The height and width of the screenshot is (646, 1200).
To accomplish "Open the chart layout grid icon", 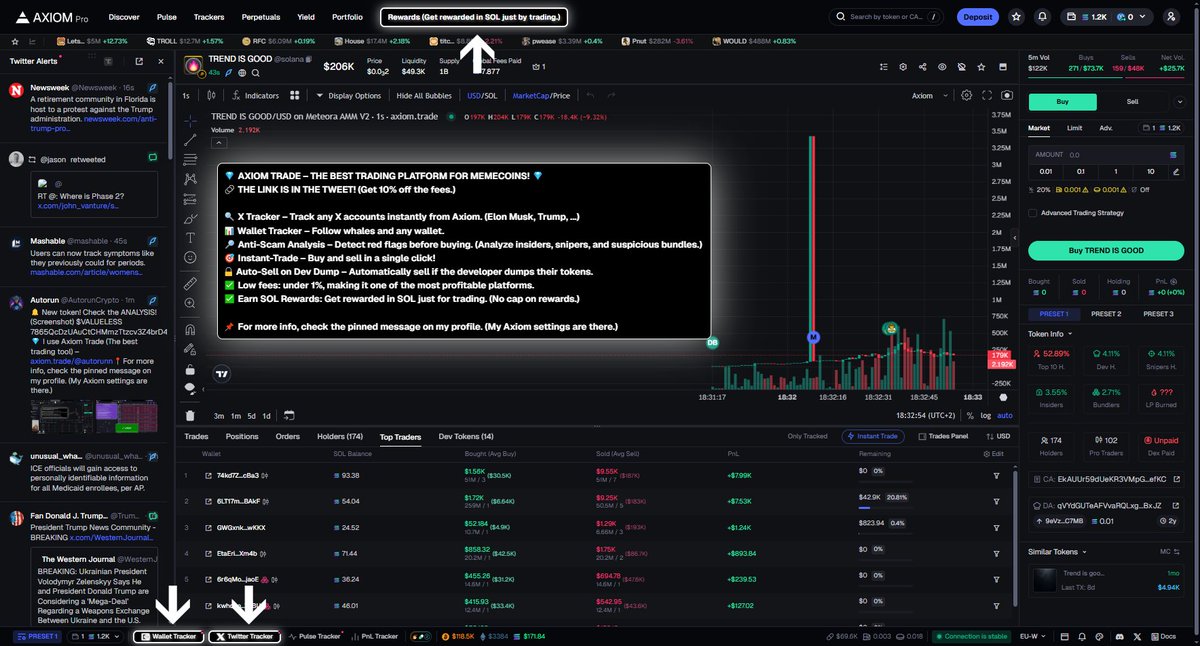I will point(295,95).
